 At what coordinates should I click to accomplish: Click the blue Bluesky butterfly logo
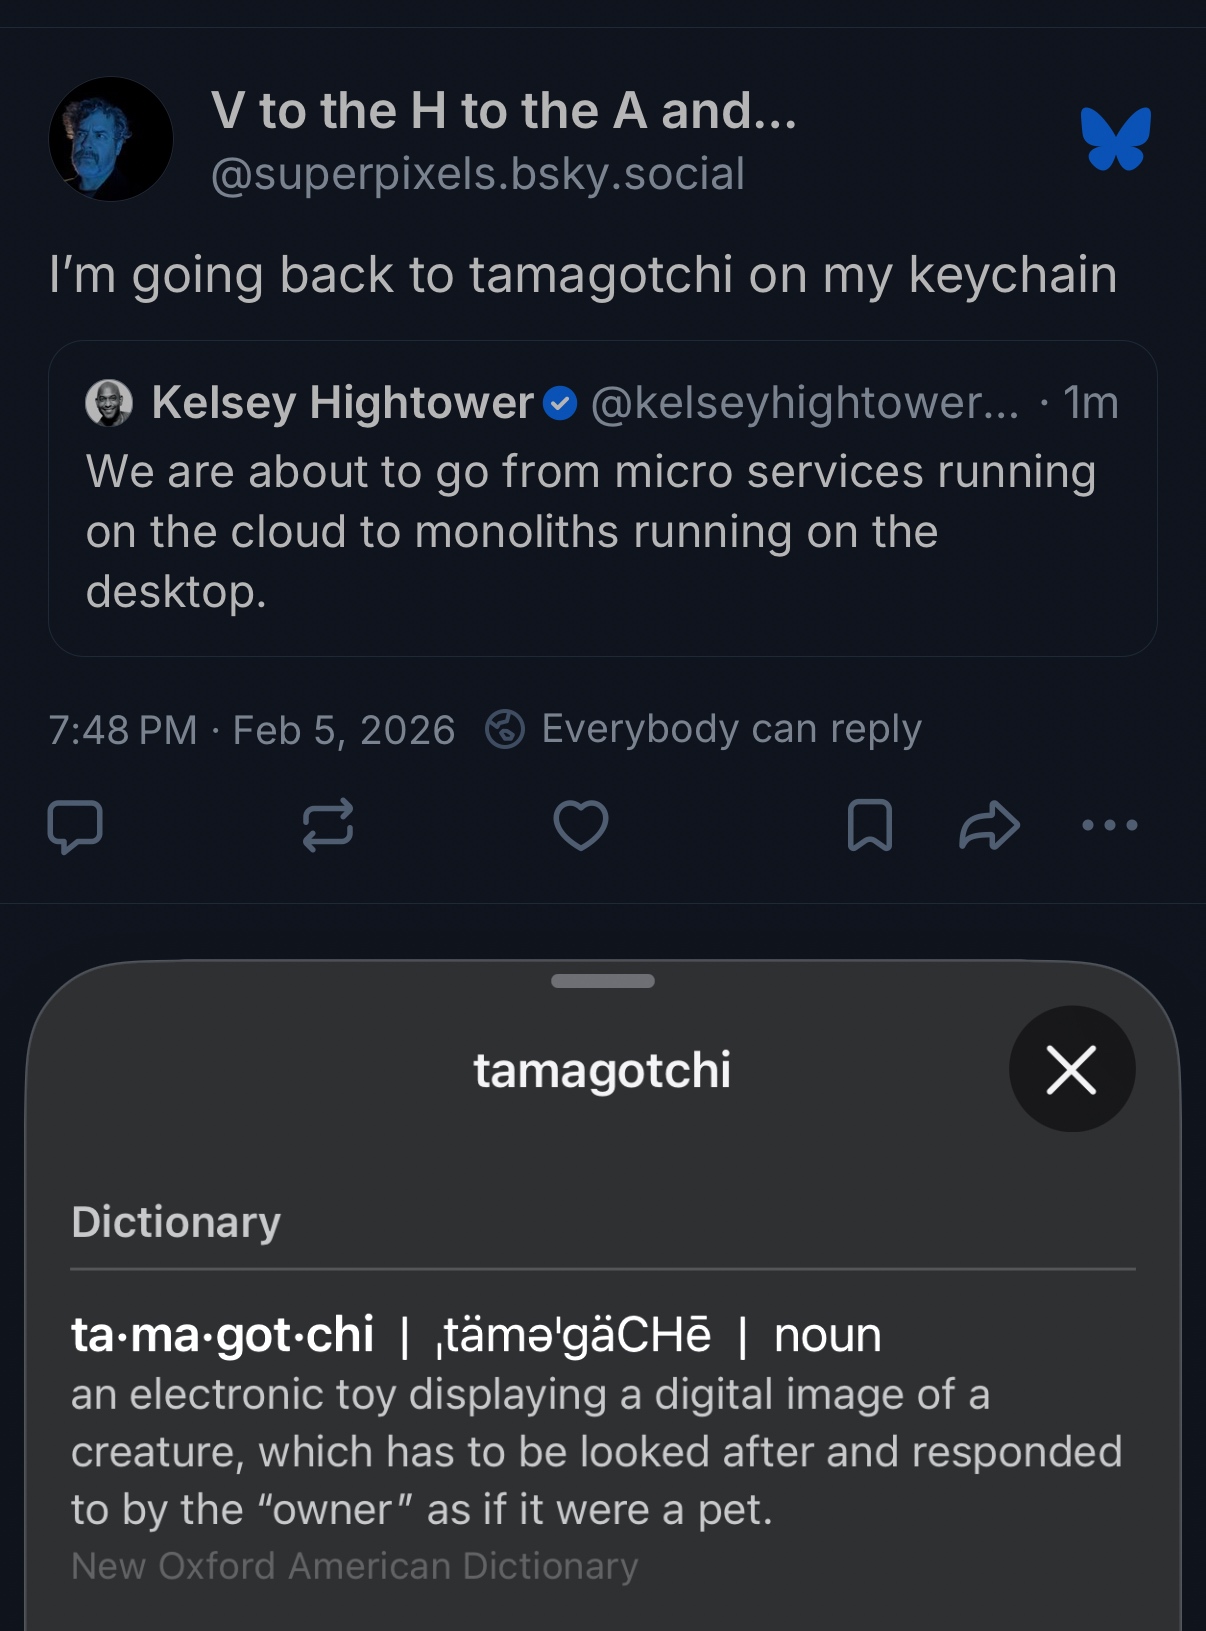(x=1116, y=139)
